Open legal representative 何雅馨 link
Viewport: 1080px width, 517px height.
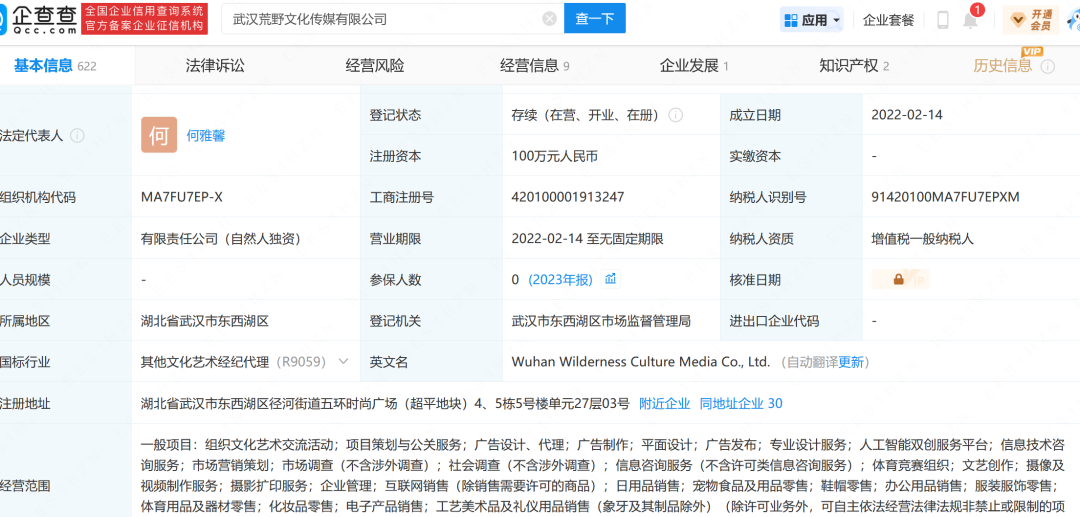[206, 136]
